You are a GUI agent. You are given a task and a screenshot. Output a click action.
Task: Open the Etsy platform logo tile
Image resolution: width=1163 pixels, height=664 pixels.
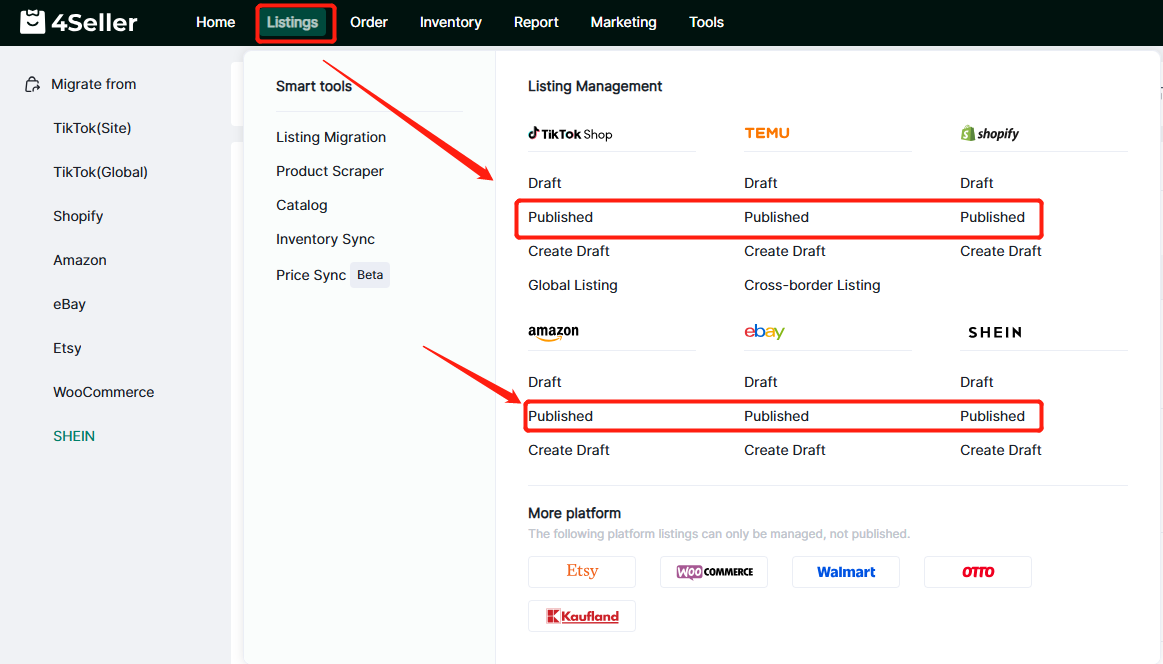(x=581, y=572)
